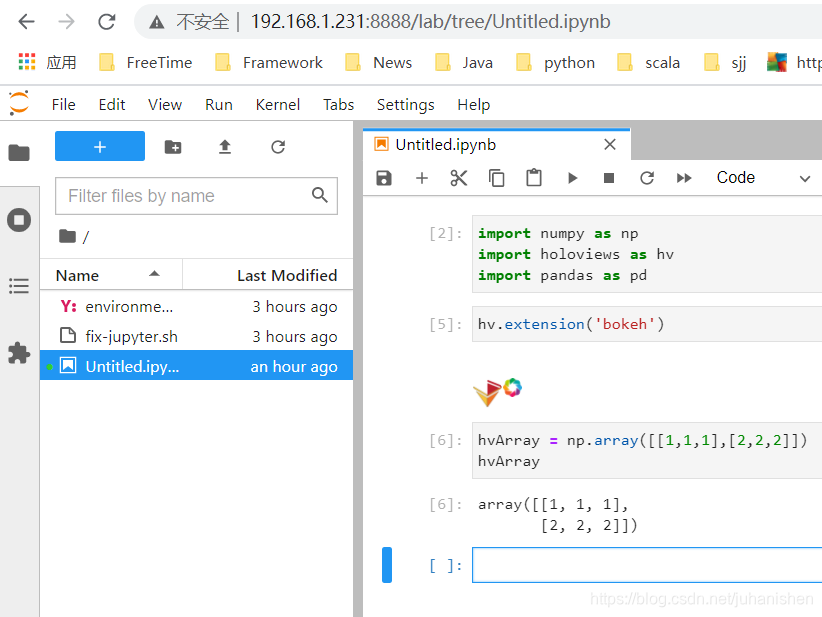Viewport: 822px width, 617px height.
Task: Reload the browser page
Action: point(107,21)
